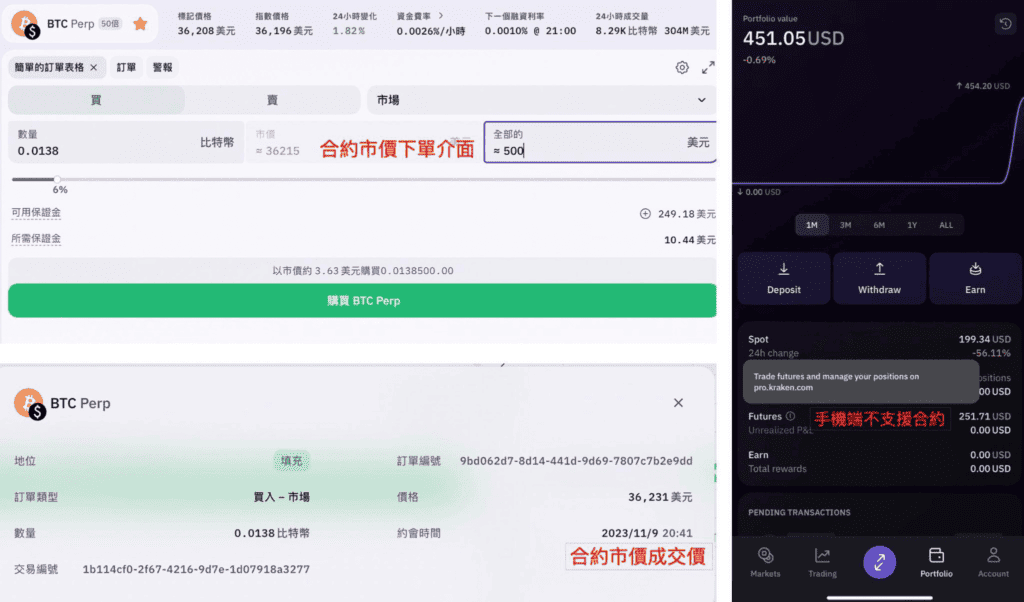Click the Futures balance 251.71 USD

click(x=984, y=416)
